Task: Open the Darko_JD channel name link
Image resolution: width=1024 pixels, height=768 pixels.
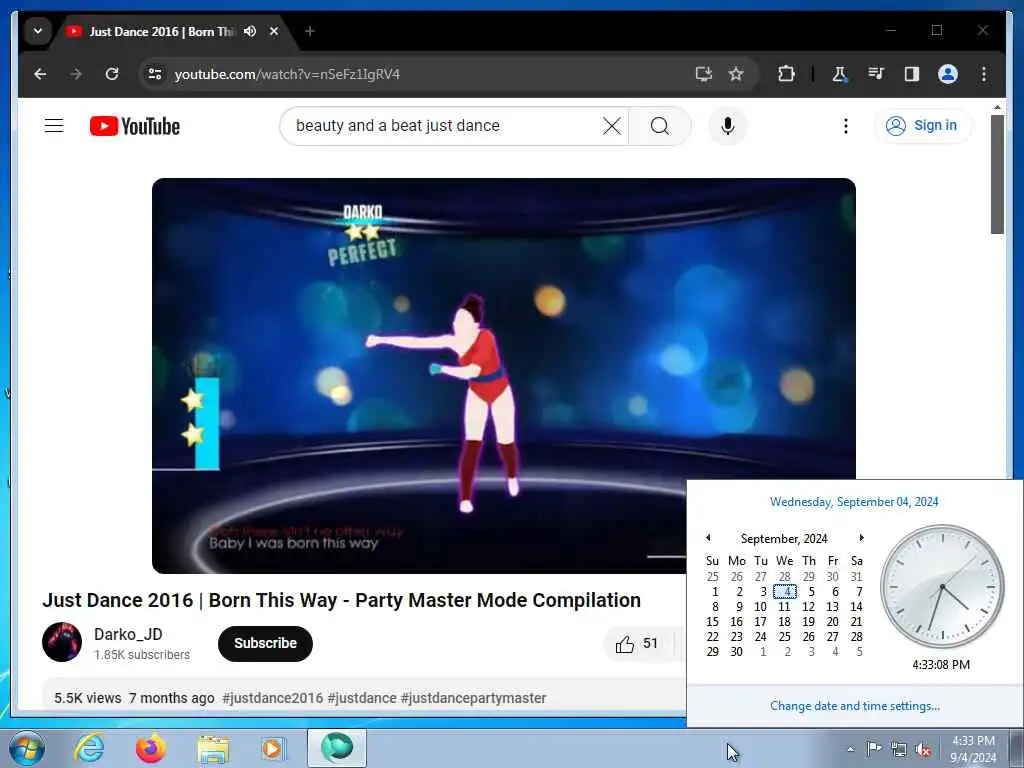Action: tap(128, 634)
